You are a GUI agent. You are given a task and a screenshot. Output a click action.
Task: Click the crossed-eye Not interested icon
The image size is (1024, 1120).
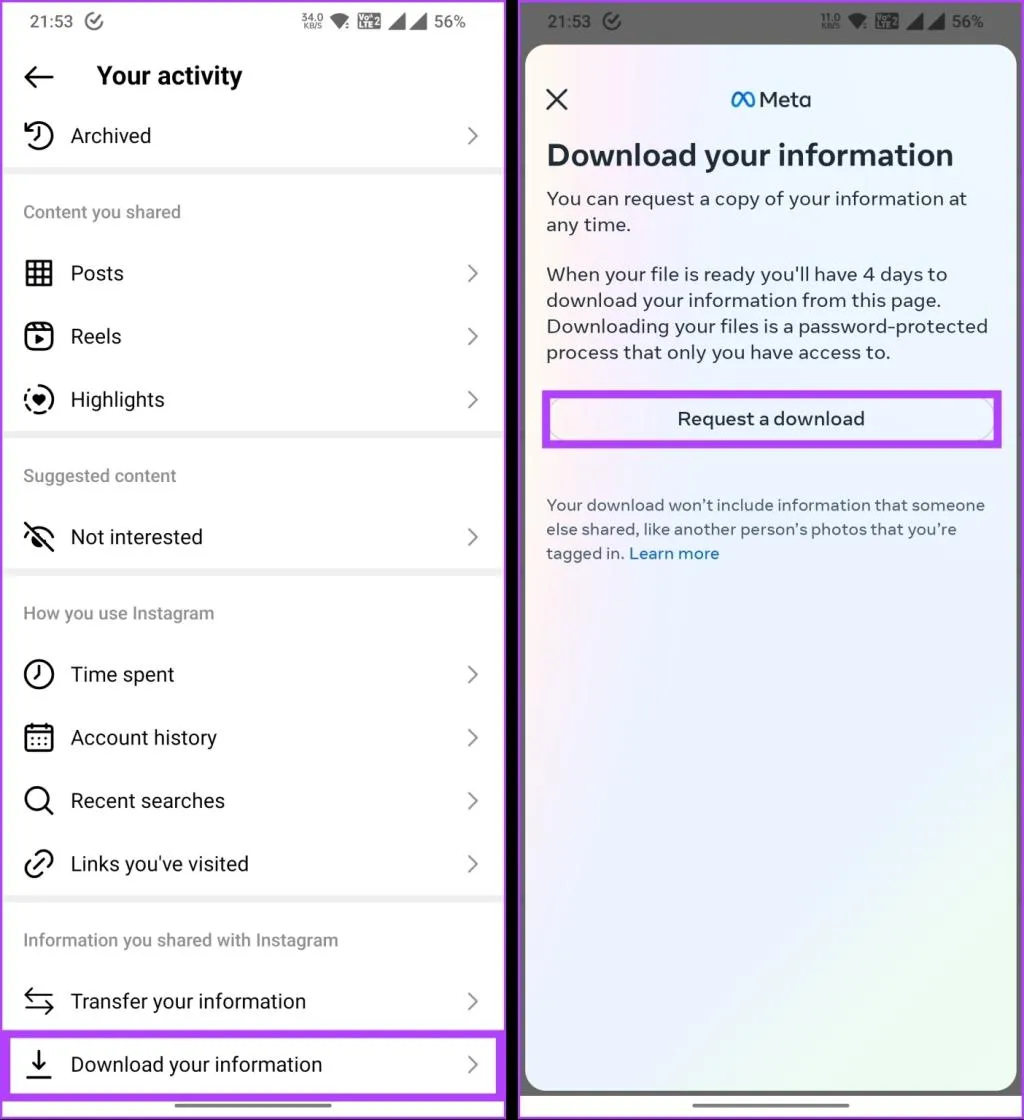[x=38, y=537]
